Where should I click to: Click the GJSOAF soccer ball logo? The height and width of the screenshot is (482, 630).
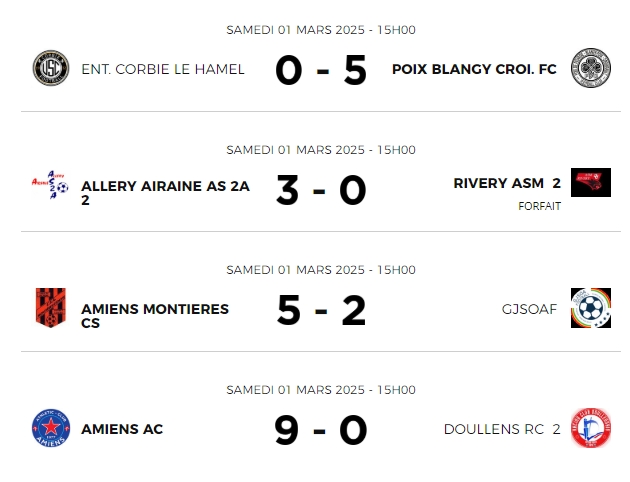pos(591,308)
